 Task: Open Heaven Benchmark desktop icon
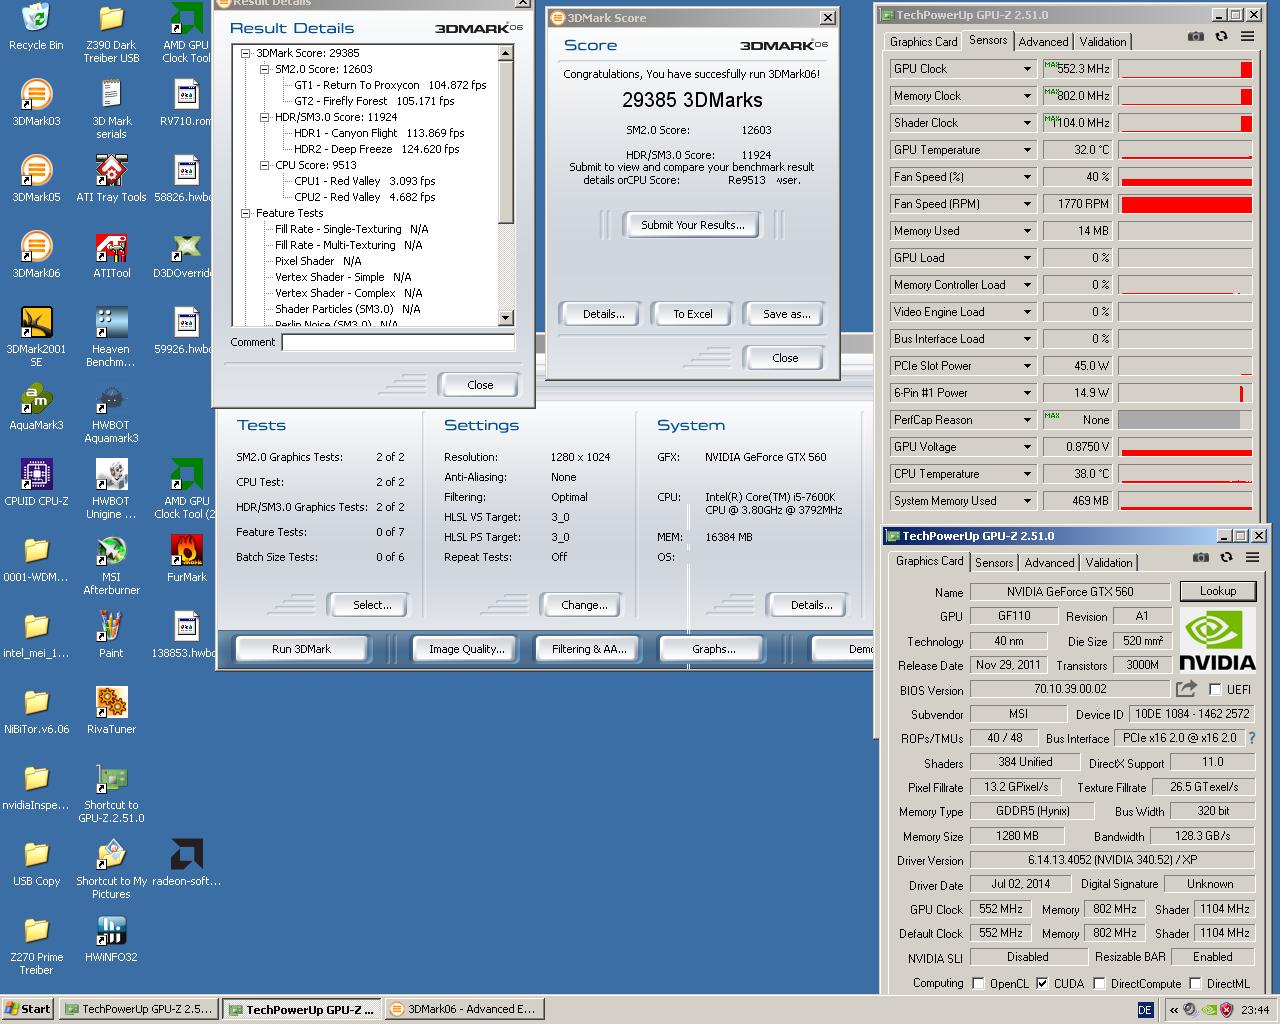pos(111,337)
